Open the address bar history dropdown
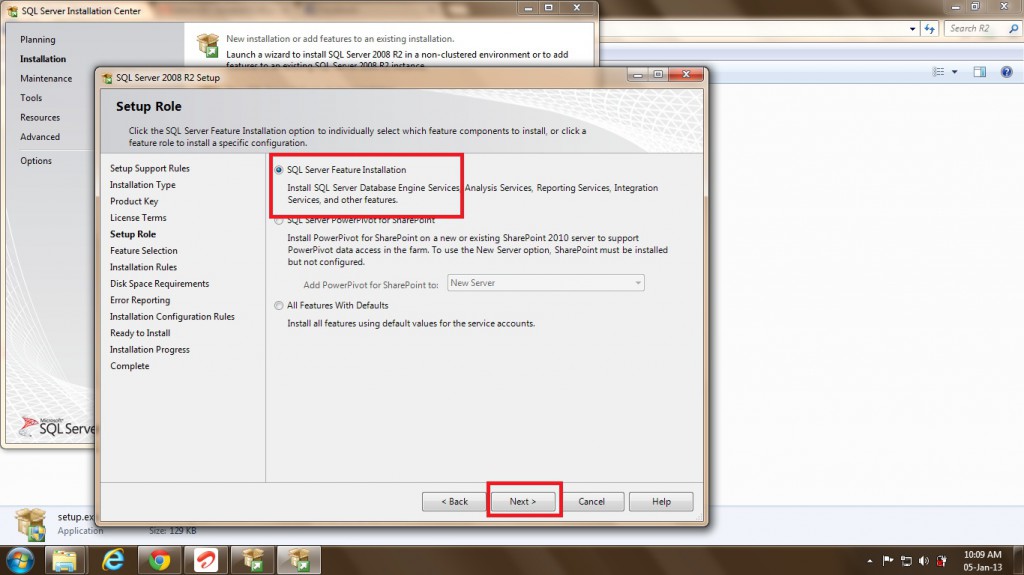This screenshot has width=1024, height=575. coord(913,29)
